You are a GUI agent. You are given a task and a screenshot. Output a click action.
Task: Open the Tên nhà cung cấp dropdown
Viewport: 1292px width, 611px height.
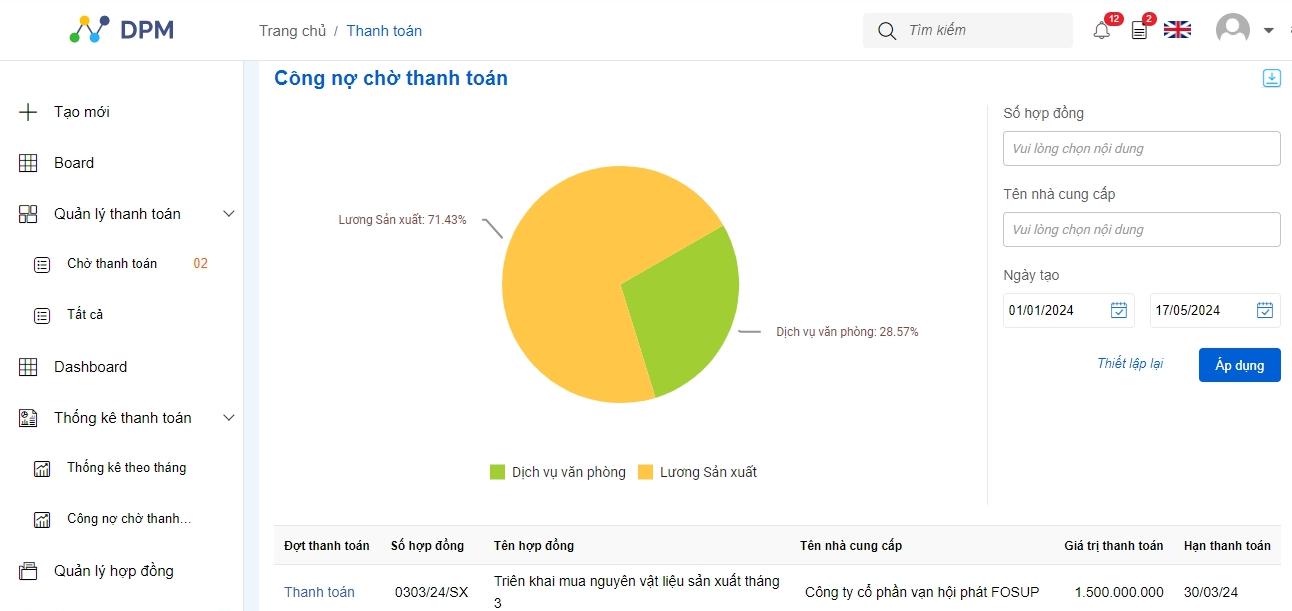tap(1141, 229)
